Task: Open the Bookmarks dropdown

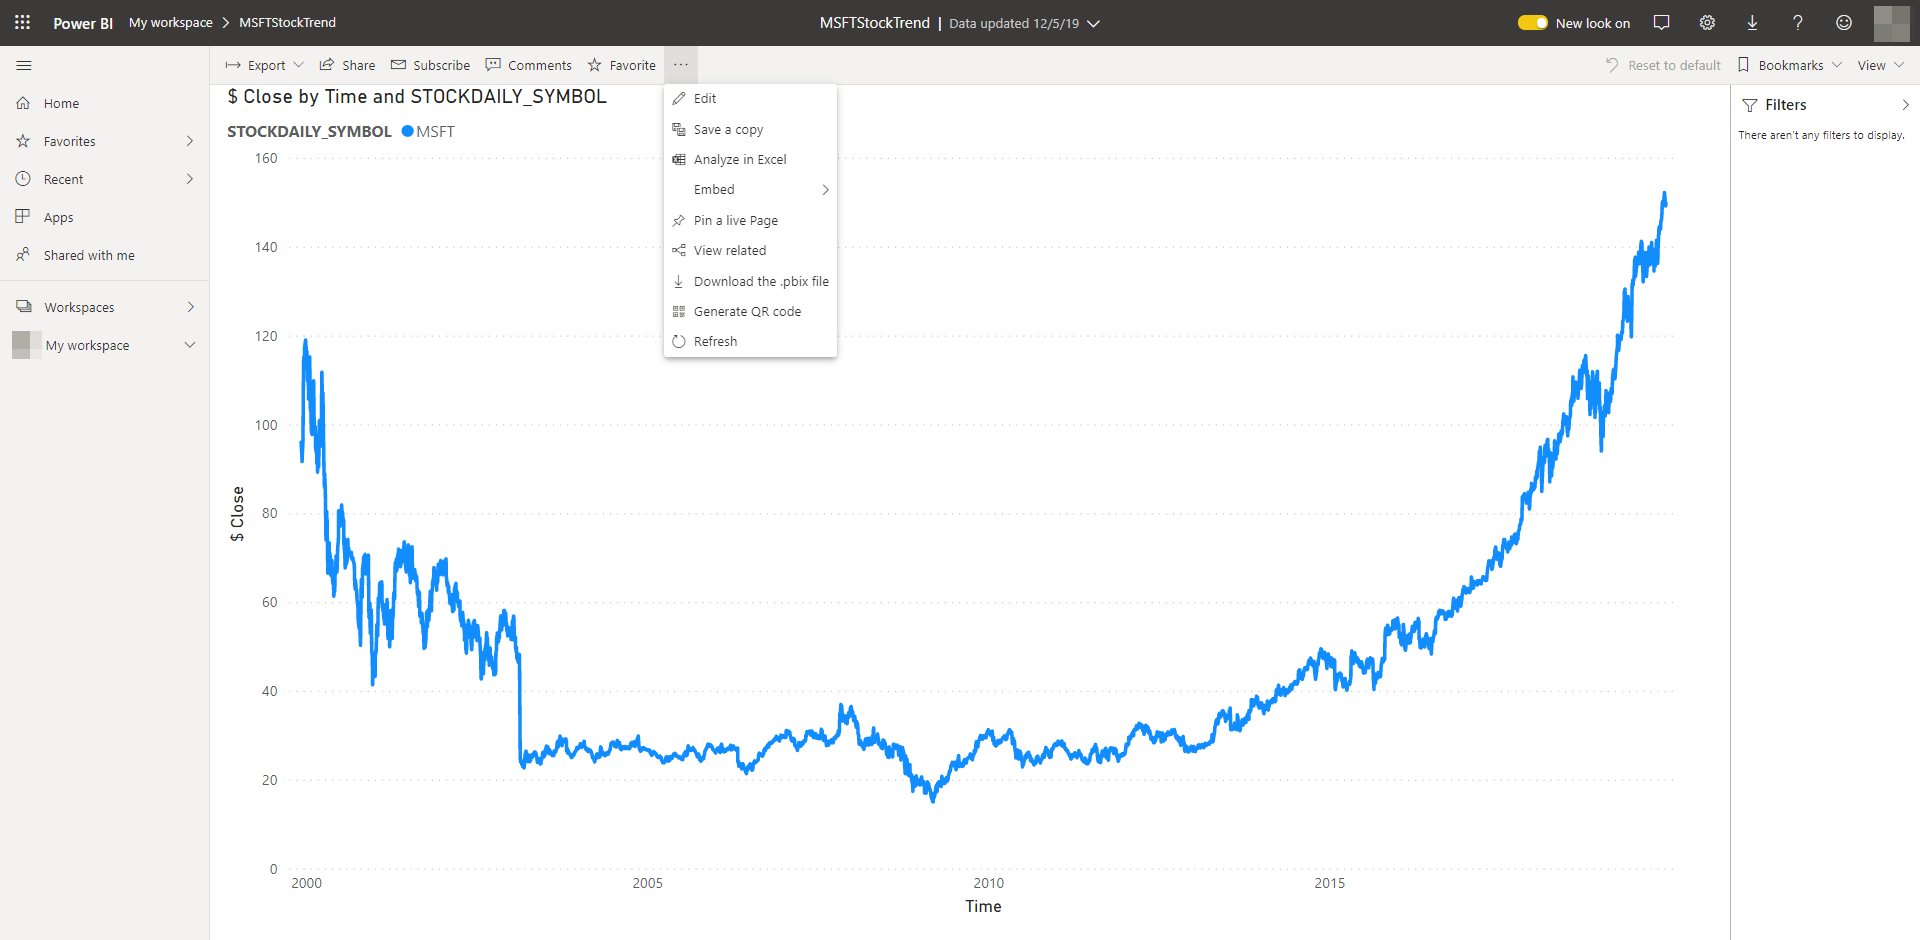Action: click(x=1789, y=65)
